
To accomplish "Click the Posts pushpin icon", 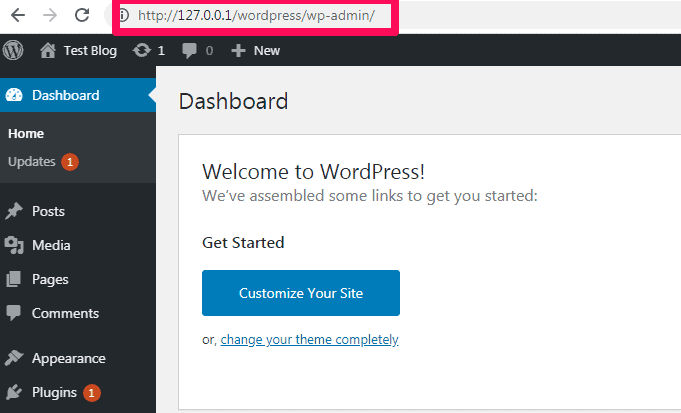I will coord(14,211).
